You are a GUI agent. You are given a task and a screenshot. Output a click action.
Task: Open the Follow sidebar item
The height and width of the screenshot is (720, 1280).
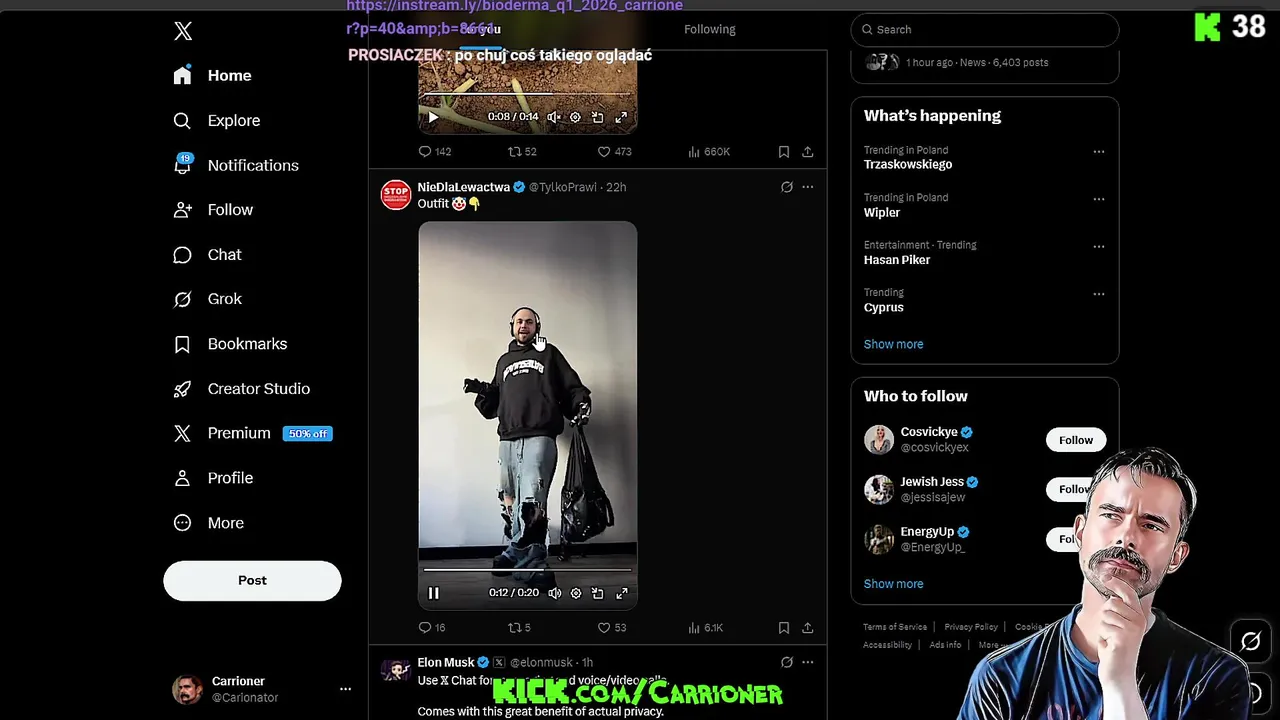pyautogui.click(x=213, y=210)
